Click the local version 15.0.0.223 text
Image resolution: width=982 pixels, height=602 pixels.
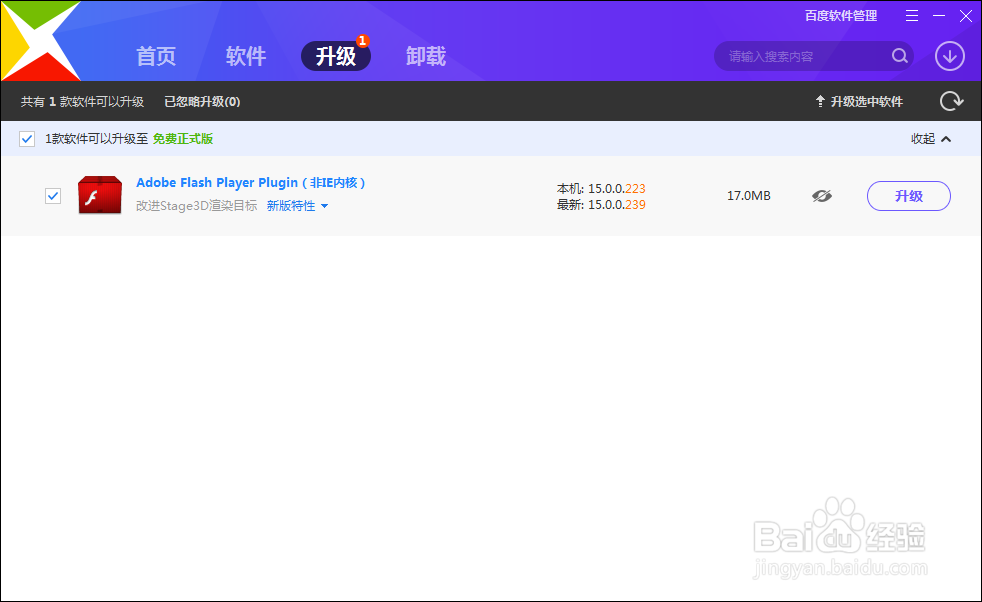pos(601,189)
